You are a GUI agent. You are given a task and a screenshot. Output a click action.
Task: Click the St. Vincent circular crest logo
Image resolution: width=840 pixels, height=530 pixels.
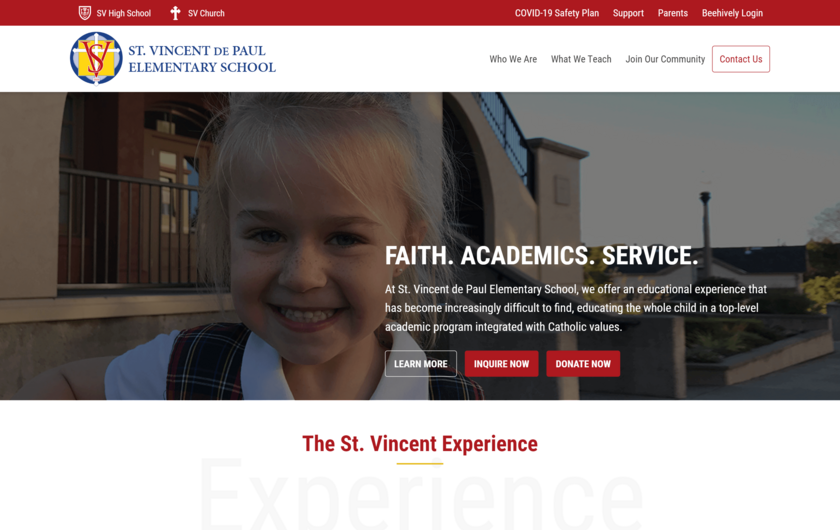96,58
